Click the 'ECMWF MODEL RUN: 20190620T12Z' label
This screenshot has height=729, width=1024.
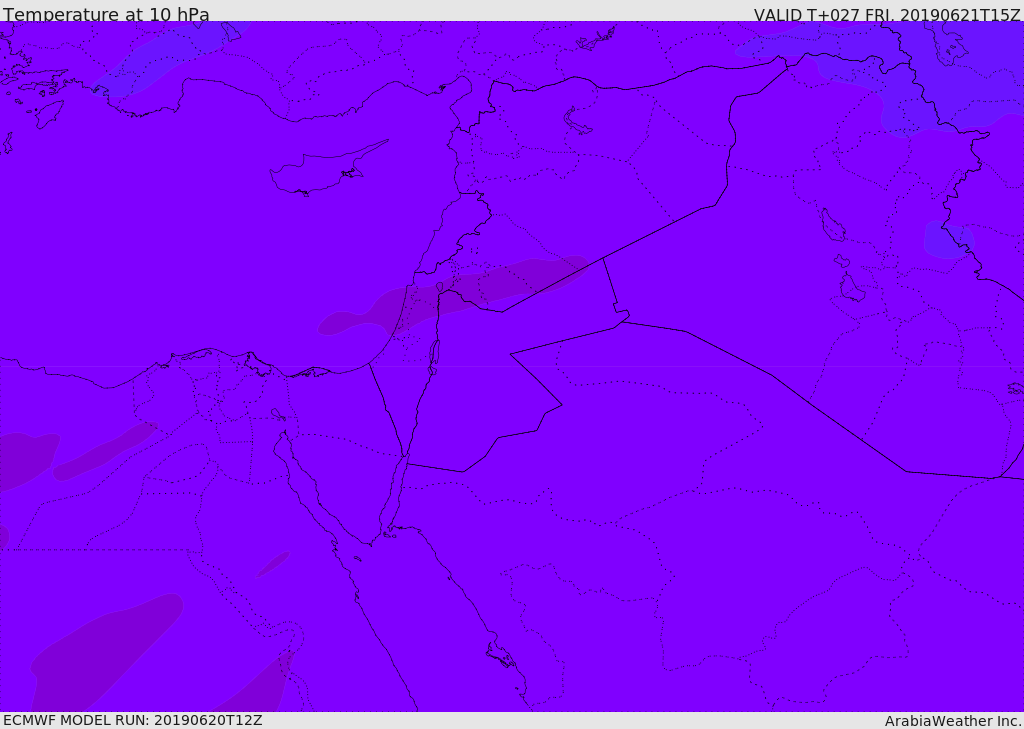[x=133, y=721]
